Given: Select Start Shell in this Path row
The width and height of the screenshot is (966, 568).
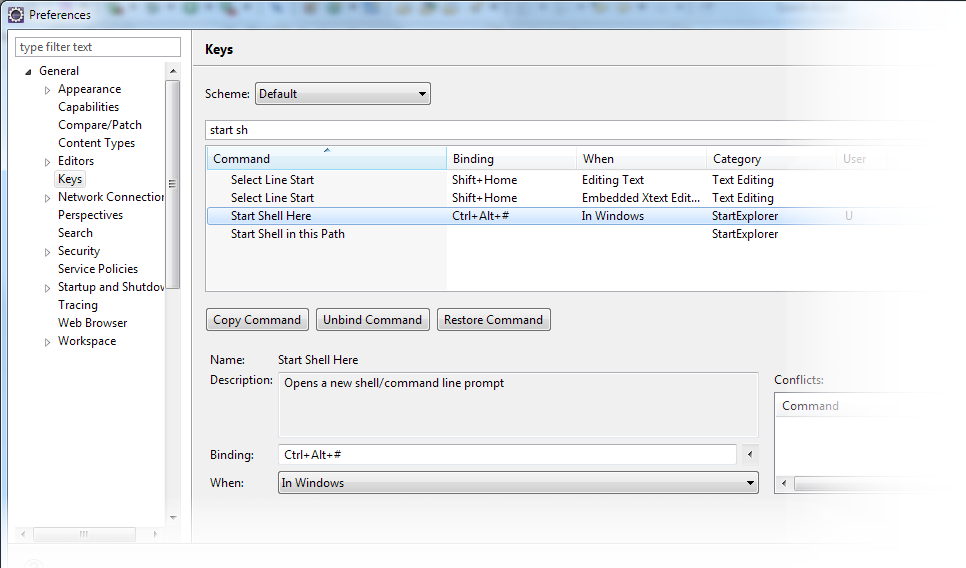Looking at the screenshot, I should pos(287,234).
